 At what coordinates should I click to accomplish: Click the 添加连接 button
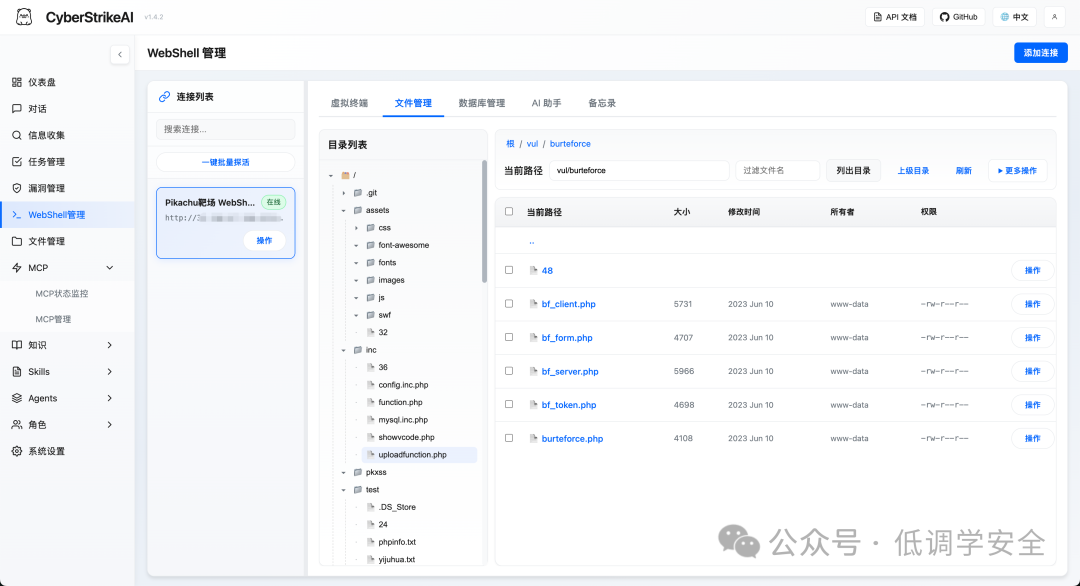[1041, 53]
